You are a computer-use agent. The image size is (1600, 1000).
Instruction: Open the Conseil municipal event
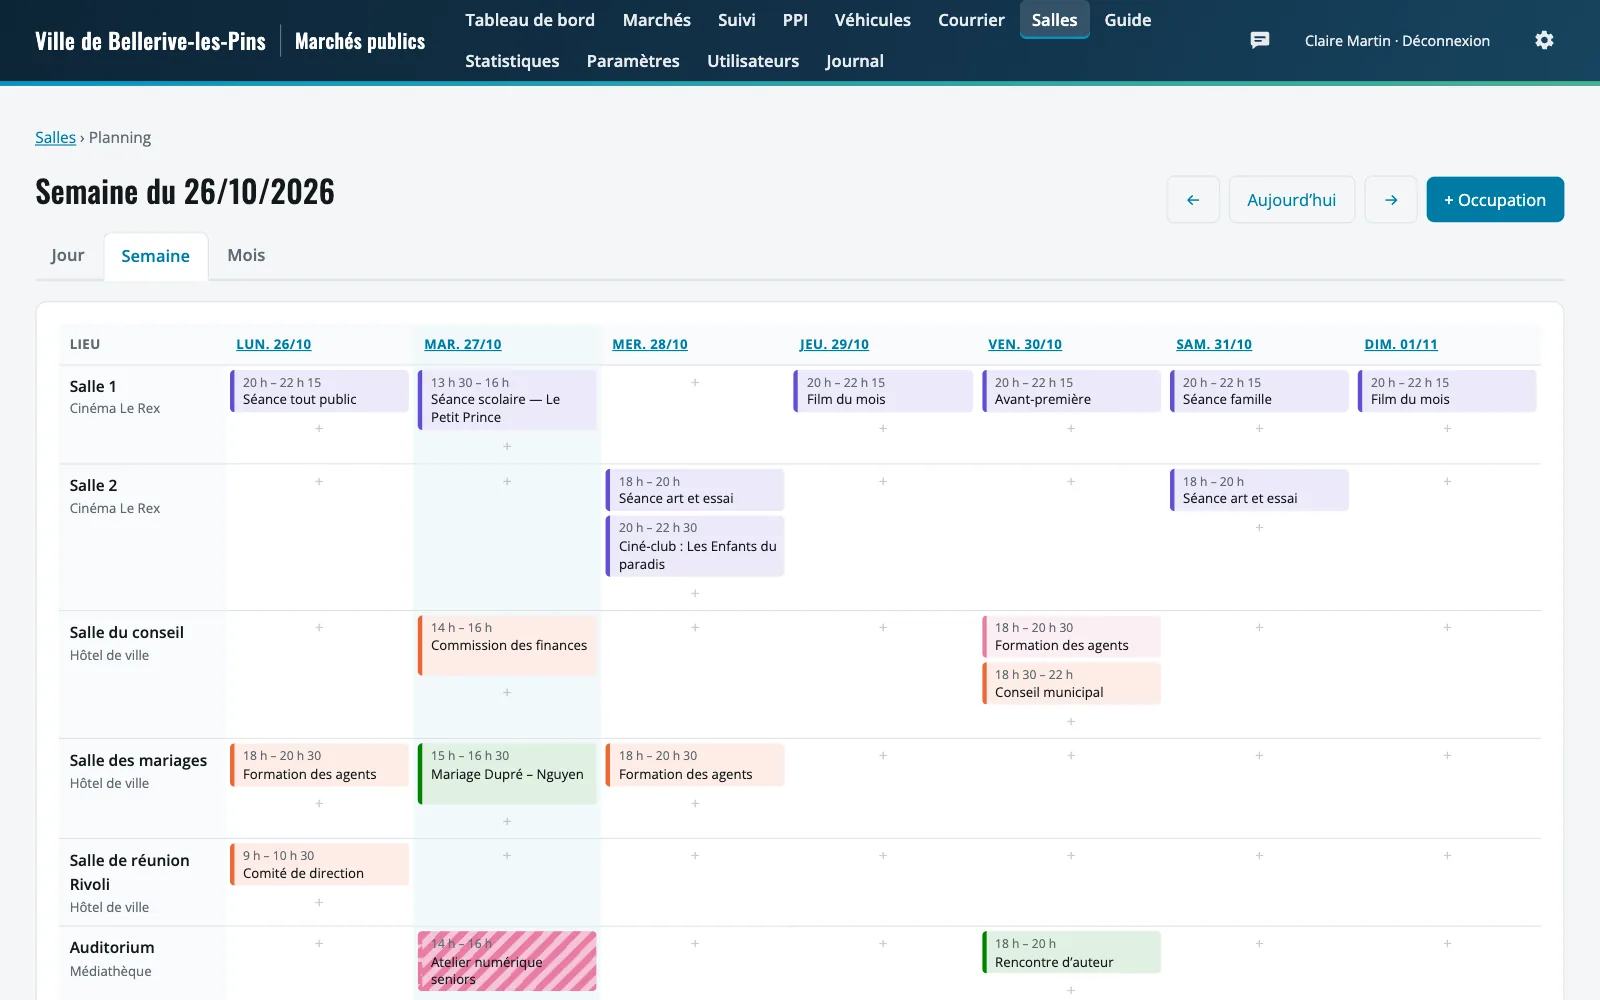(1071, 683)
